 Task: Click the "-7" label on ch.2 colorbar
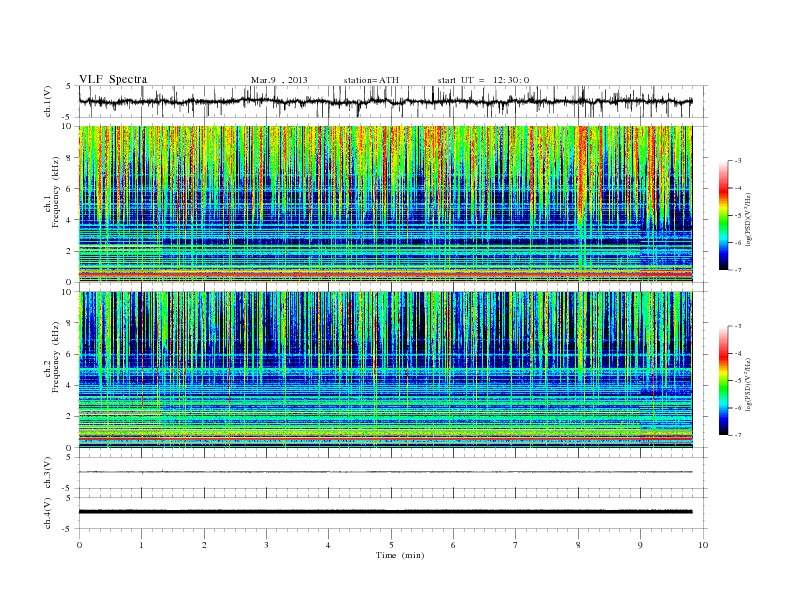738,435
